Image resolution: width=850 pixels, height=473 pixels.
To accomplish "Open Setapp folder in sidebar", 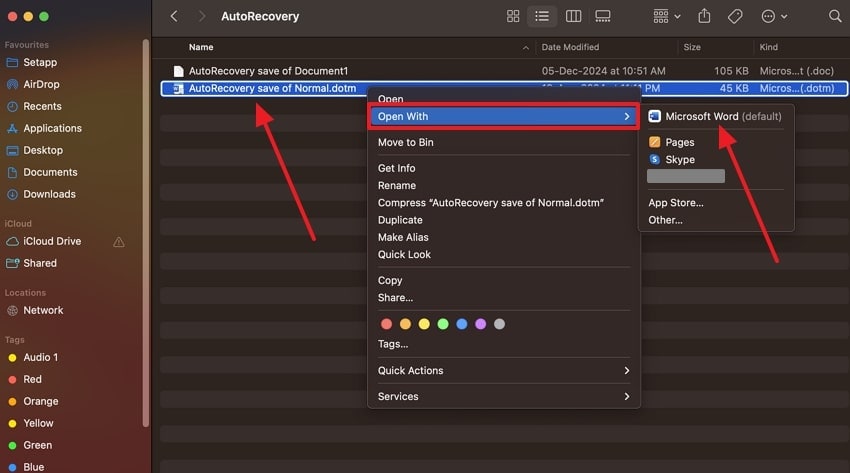I will (x=39, y=62).
